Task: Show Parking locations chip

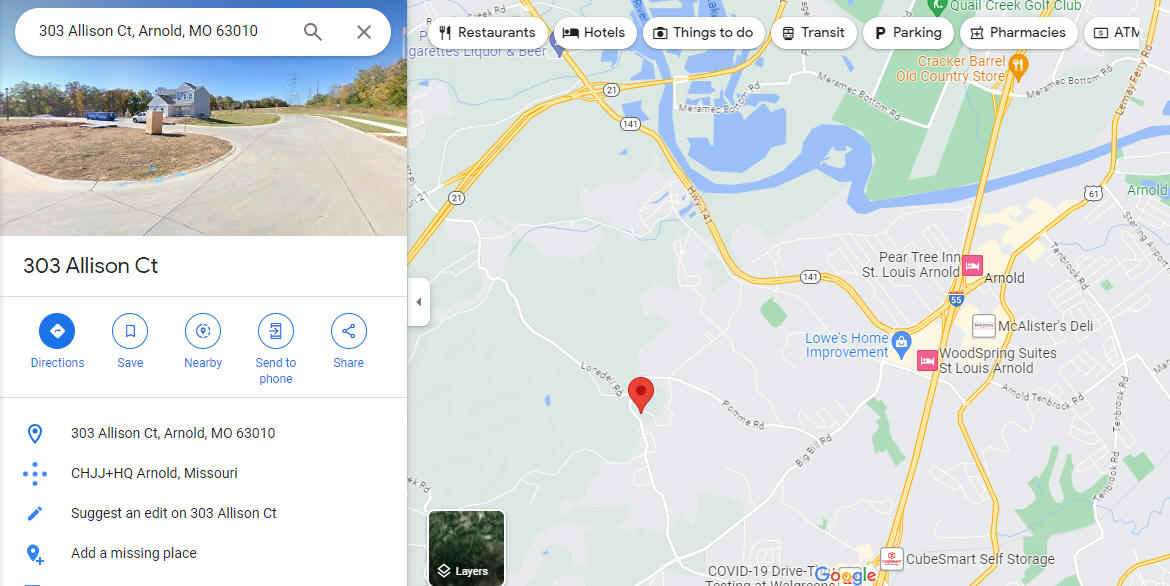Action: pos(908,33)
